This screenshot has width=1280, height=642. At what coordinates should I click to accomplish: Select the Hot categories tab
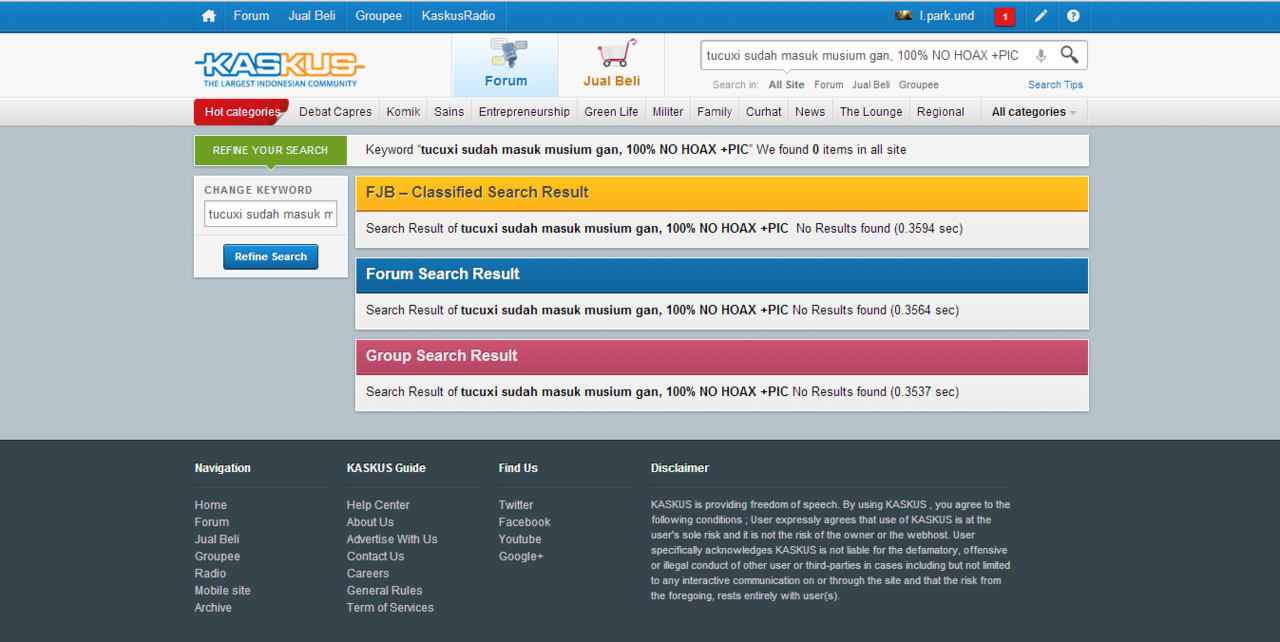coord(241,112)
